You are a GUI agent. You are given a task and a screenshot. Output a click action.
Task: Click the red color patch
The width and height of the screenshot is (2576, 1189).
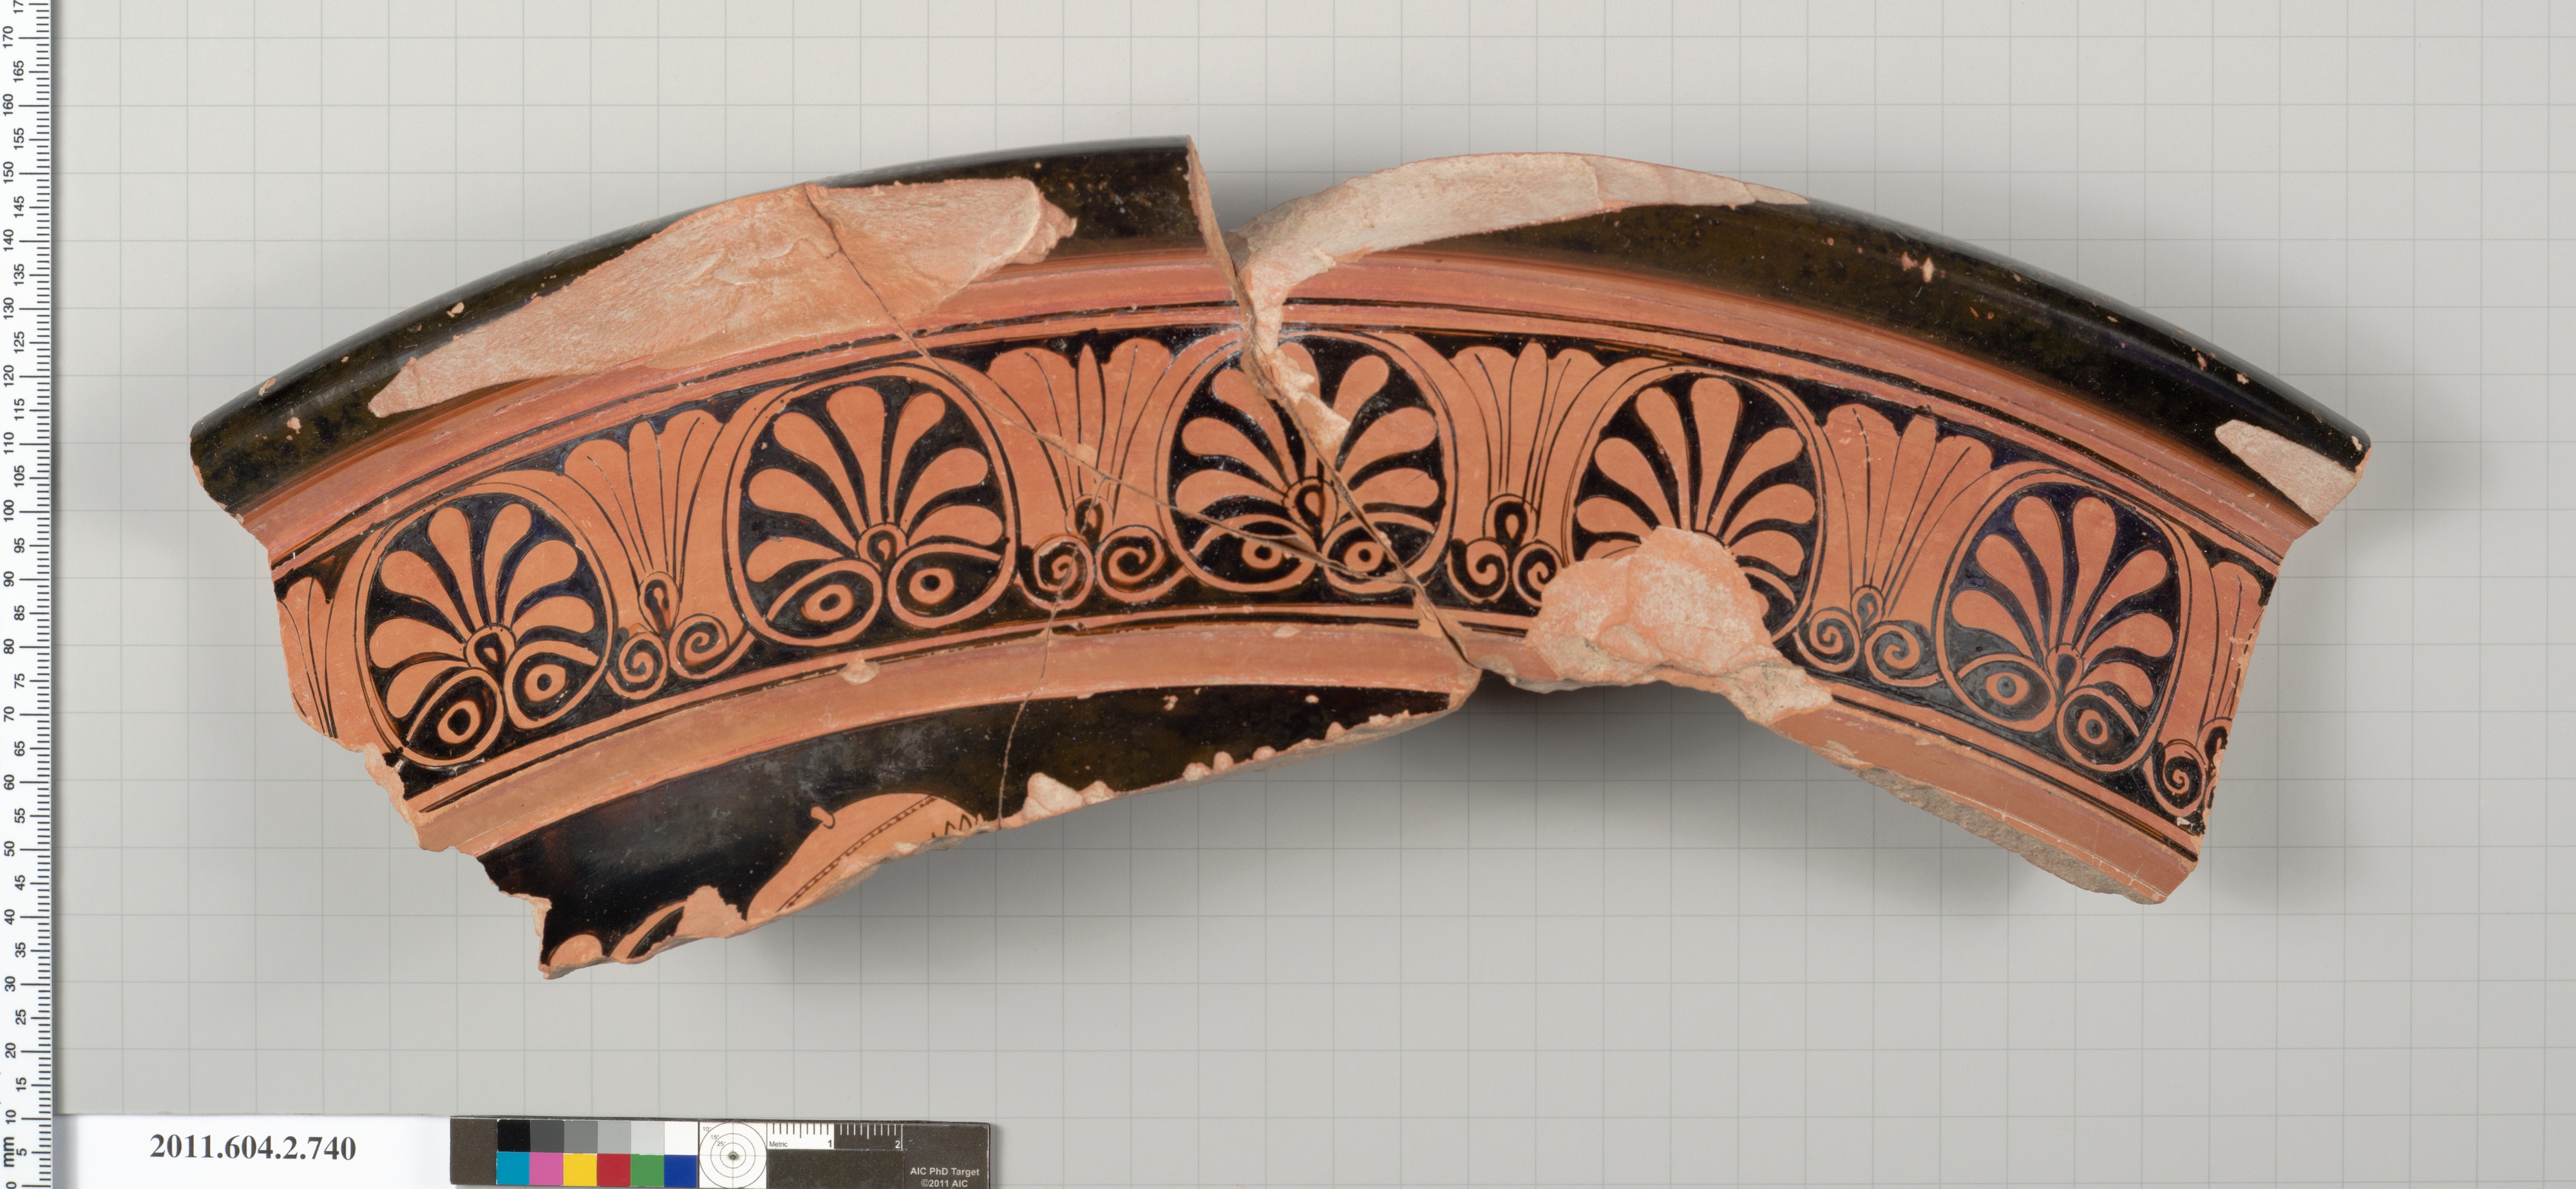coord(613,1168)
